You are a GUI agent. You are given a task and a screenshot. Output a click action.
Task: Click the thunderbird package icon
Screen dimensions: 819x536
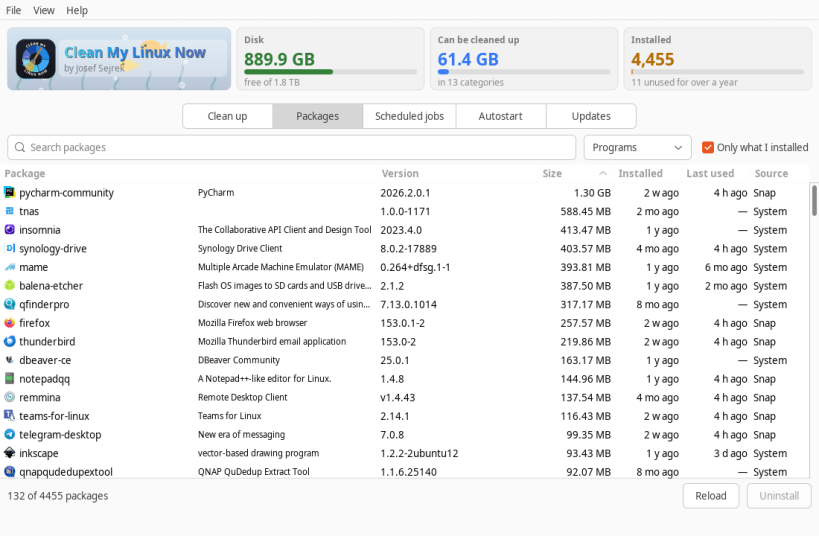click(x=9, y=342)
